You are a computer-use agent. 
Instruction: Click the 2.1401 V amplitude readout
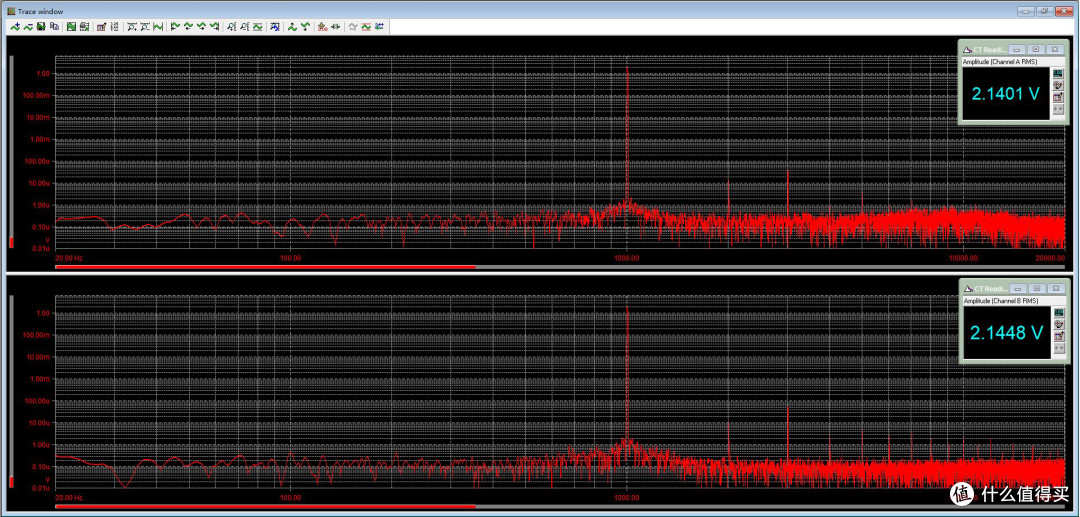tap(1005, 94)
